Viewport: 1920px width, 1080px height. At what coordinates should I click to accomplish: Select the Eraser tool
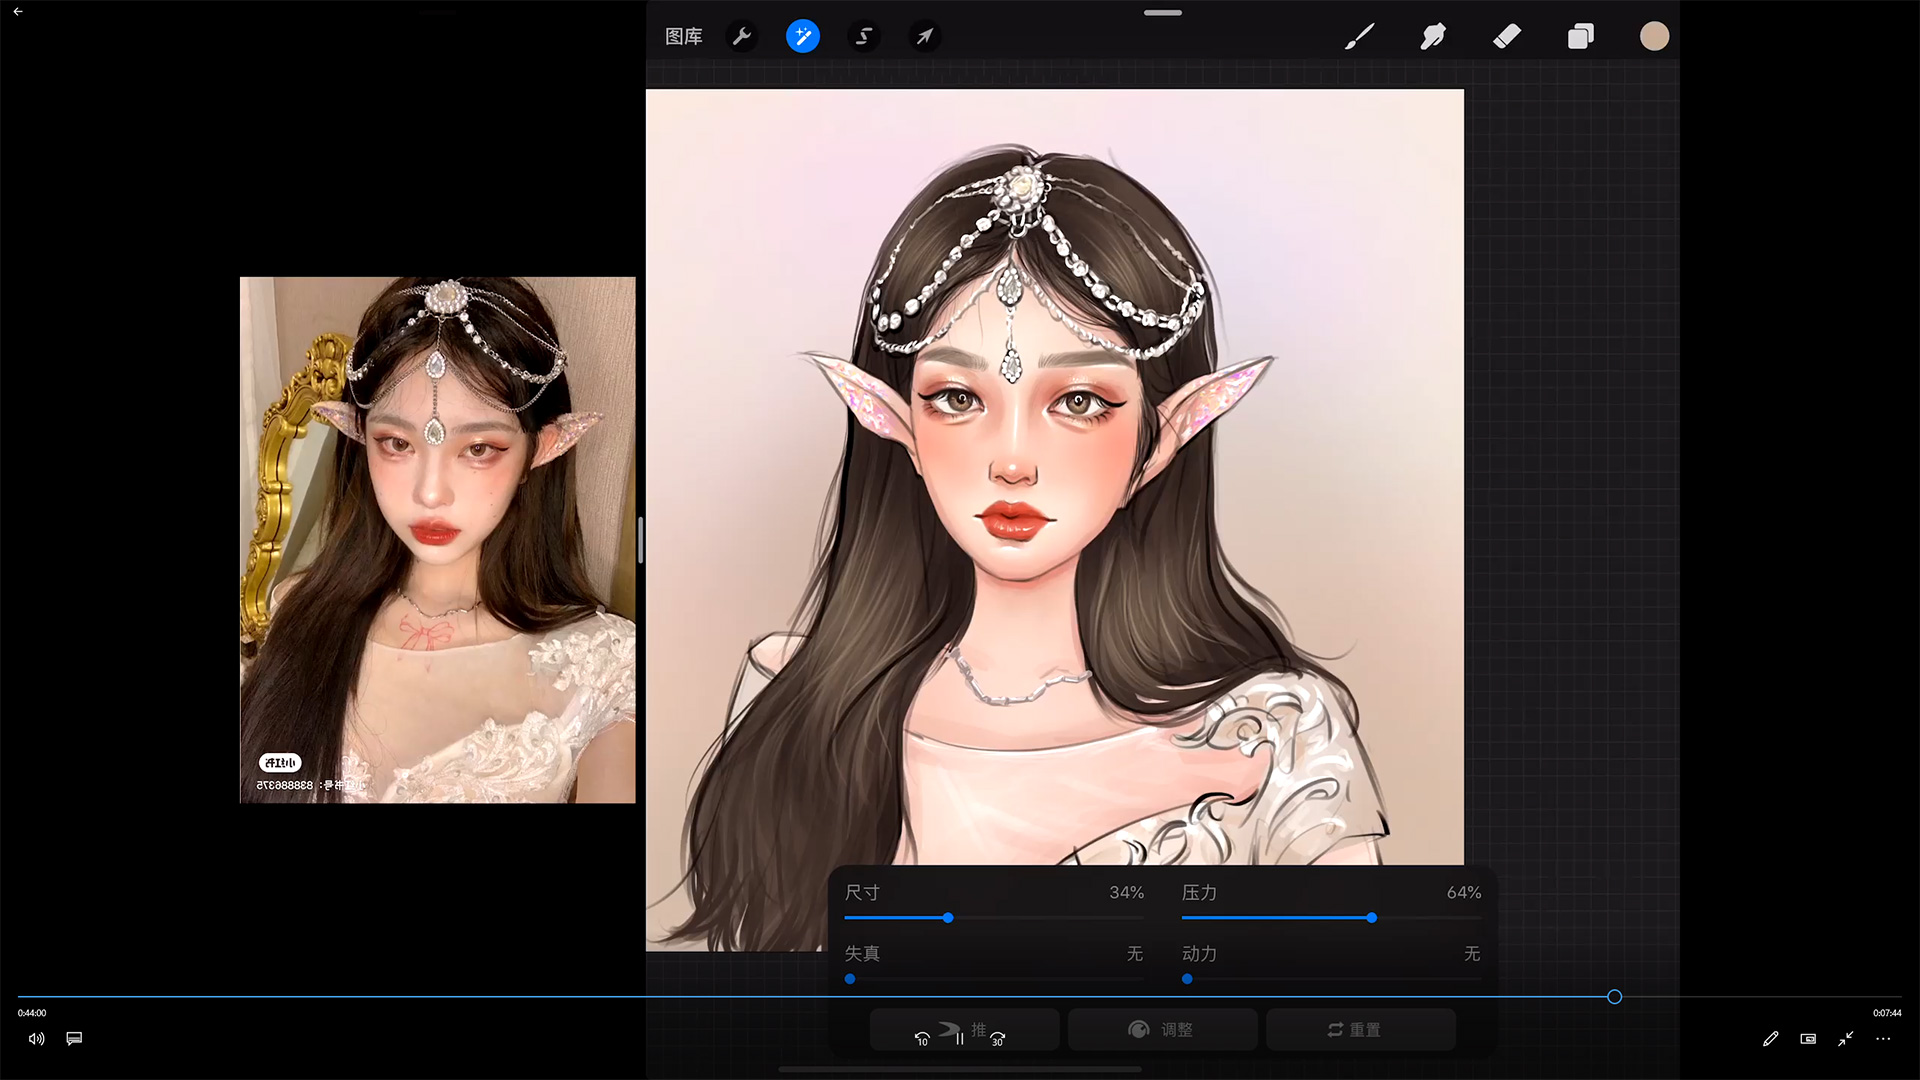coord(1507,37)
